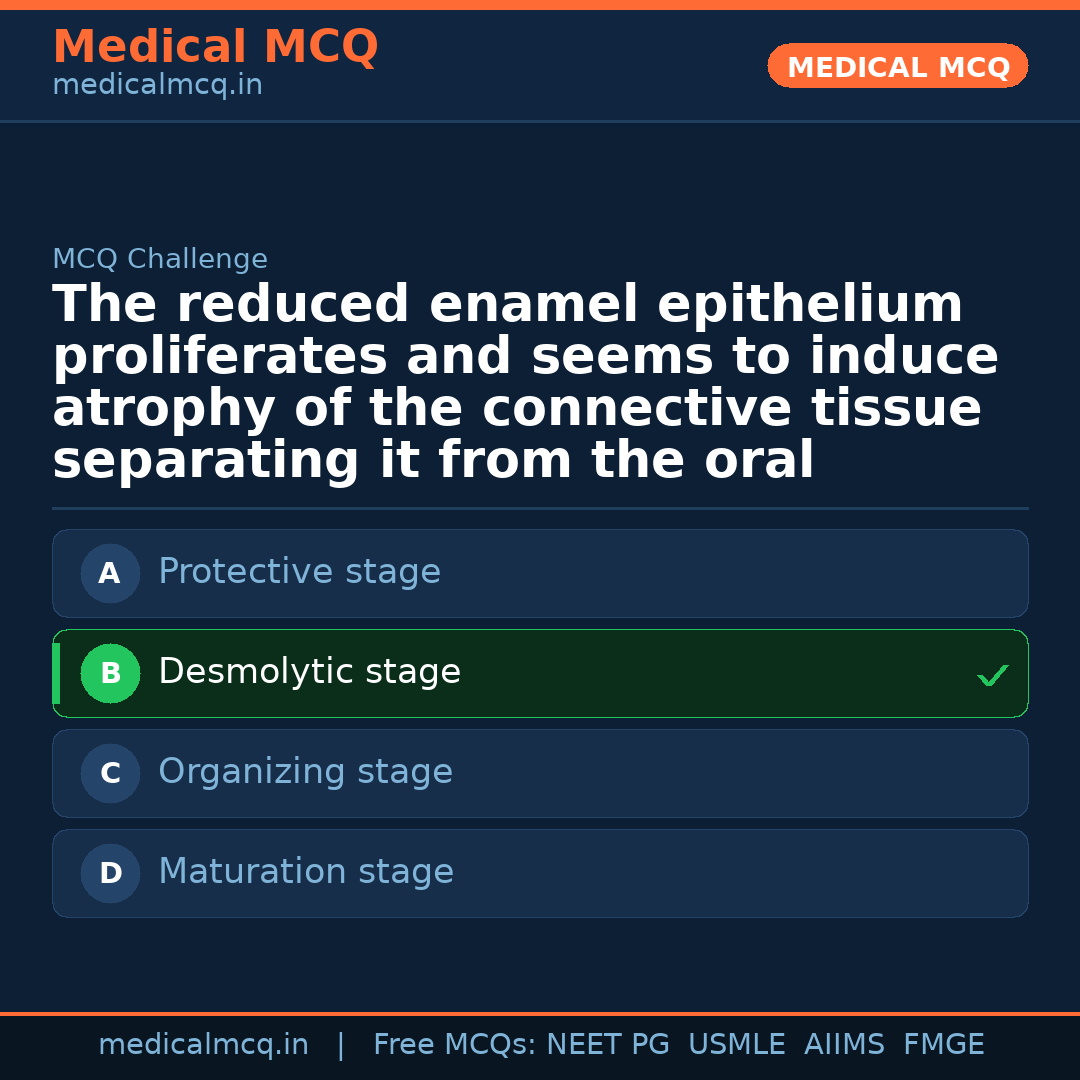Click the Desmolytic stage answer text

click(x=309, y=672)
